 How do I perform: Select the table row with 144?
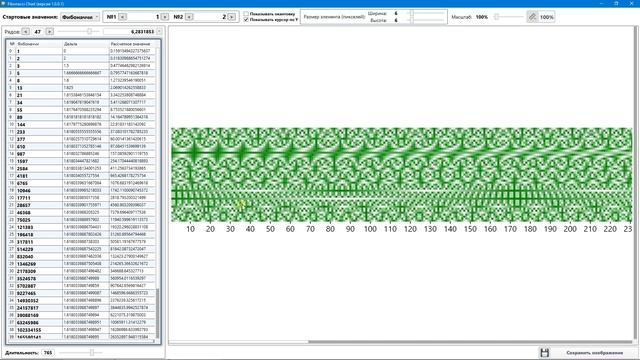82,124
